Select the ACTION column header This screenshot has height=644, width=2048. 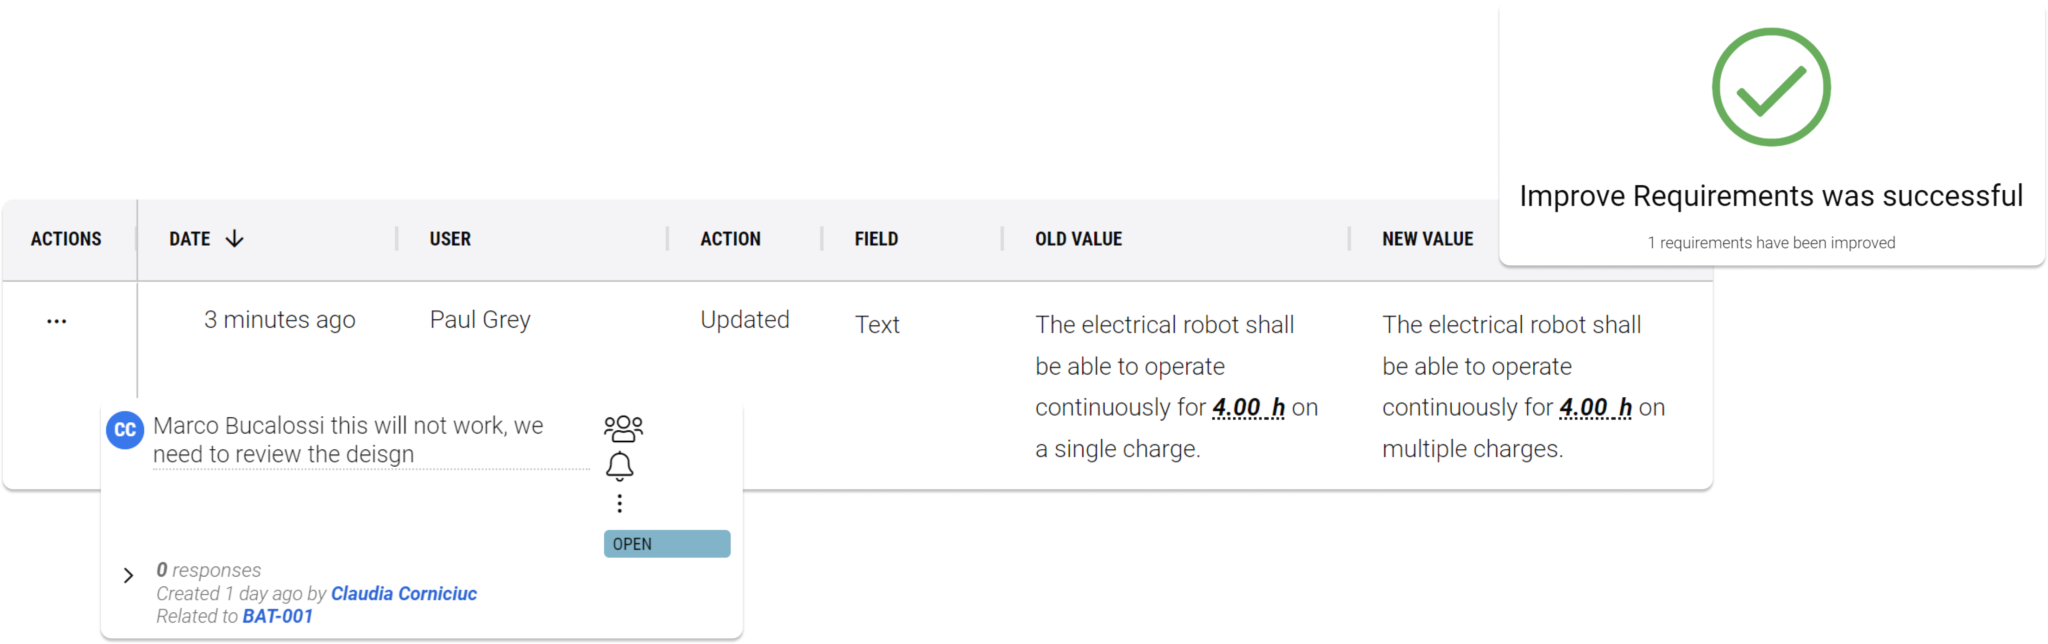pos(730,239)
